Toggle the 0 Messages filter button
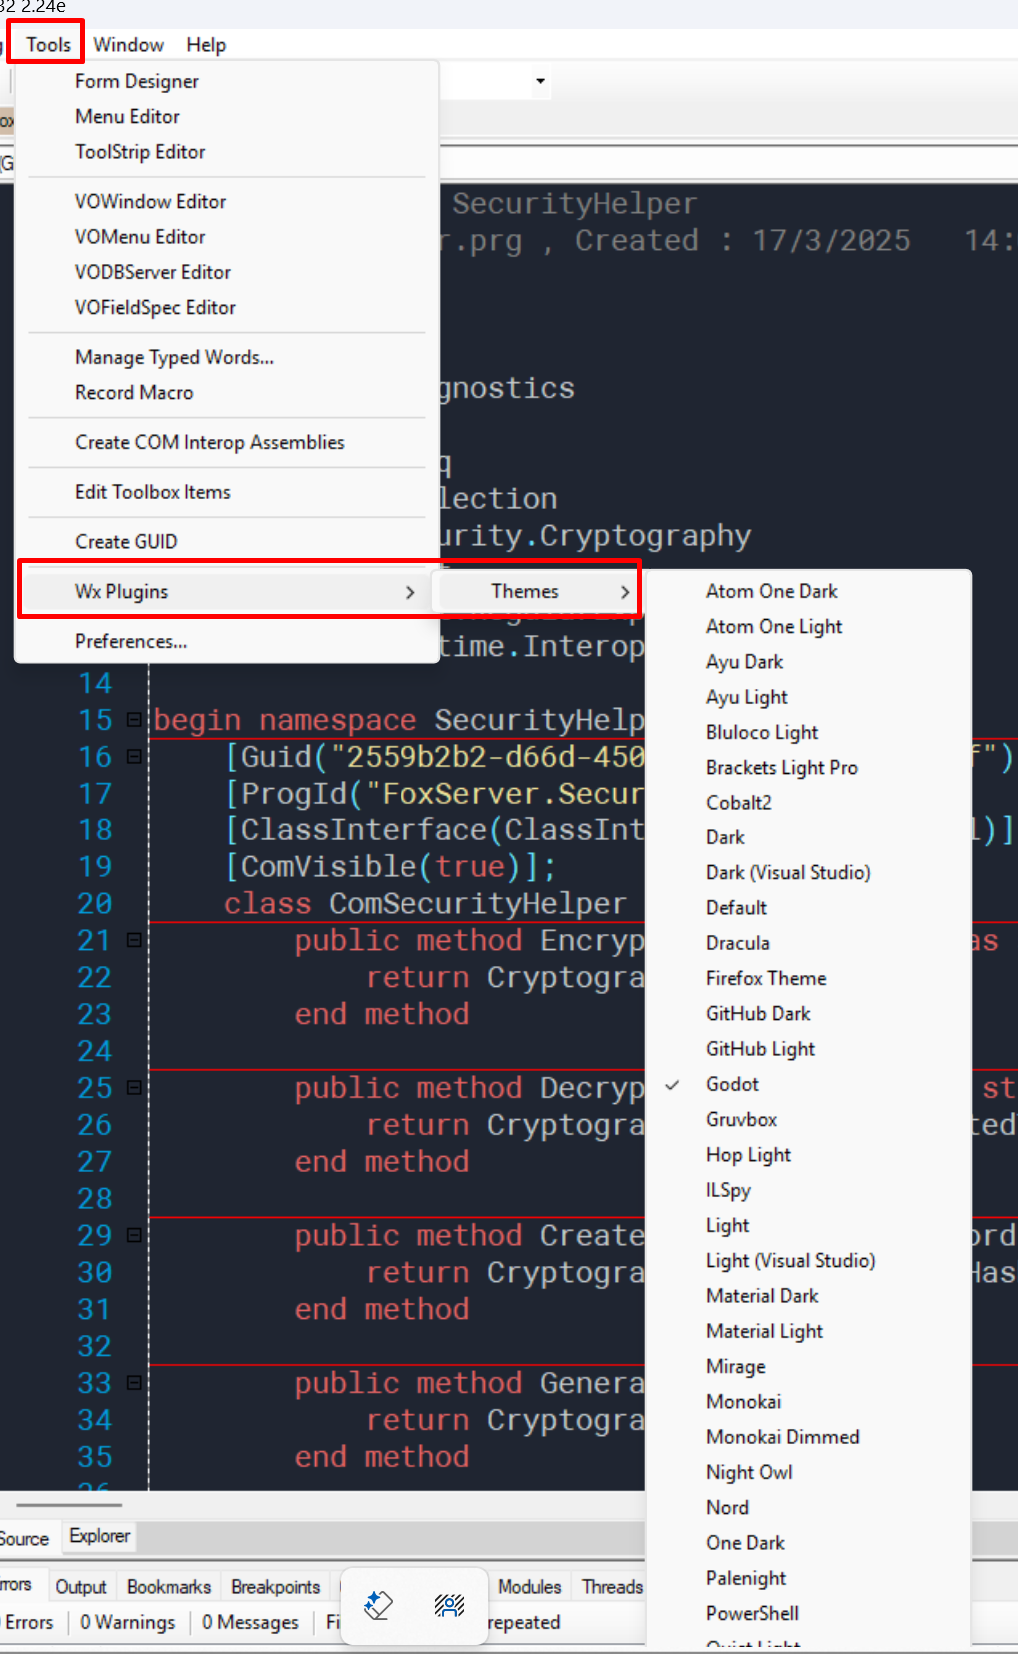This screenshot has height=1654, width=1018. click(250, 1622)
